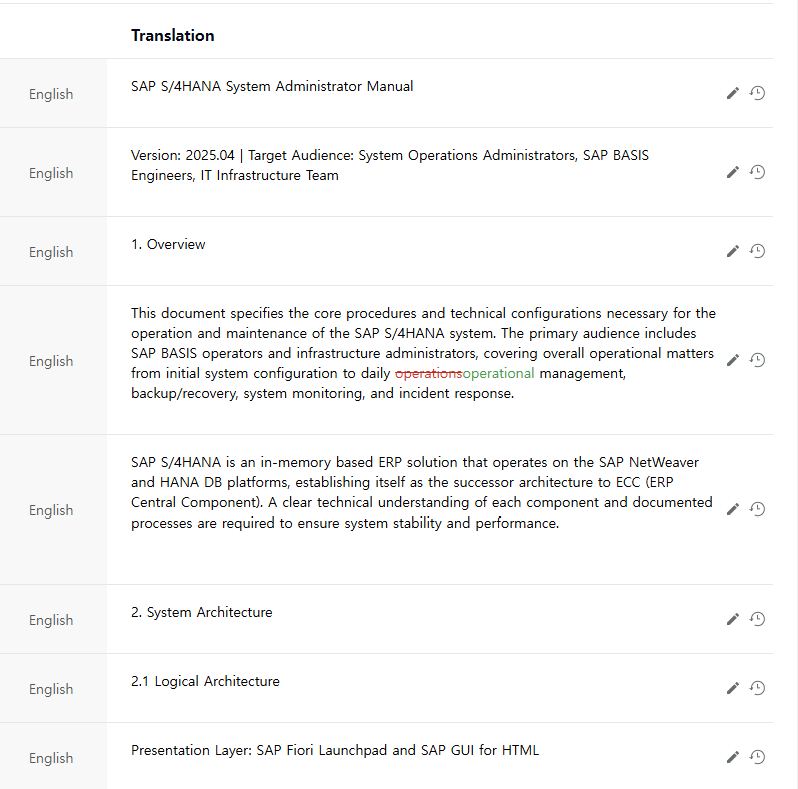Edit the 'Presentation Layer' translation row
798x789 pixels.
pyautogui.click(x=732, y=757)
